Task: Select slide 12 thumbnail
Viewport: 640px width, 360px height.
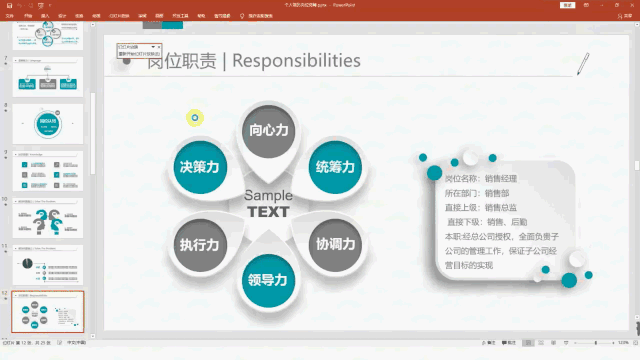Action: click(48, 311)
